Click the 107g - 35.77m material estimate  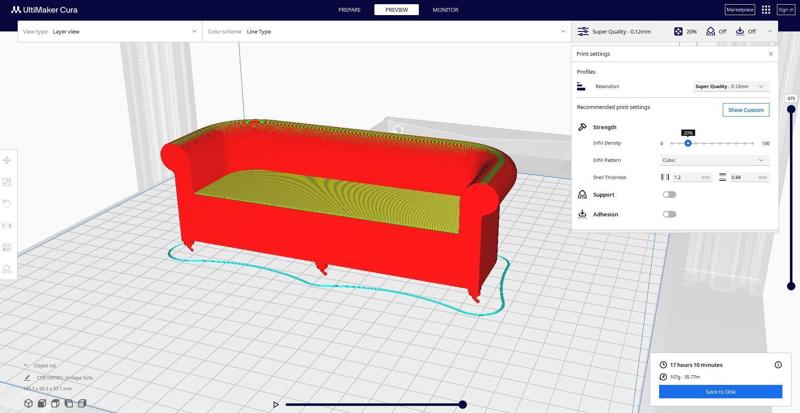pyautogui.click(x=685, y=377)
